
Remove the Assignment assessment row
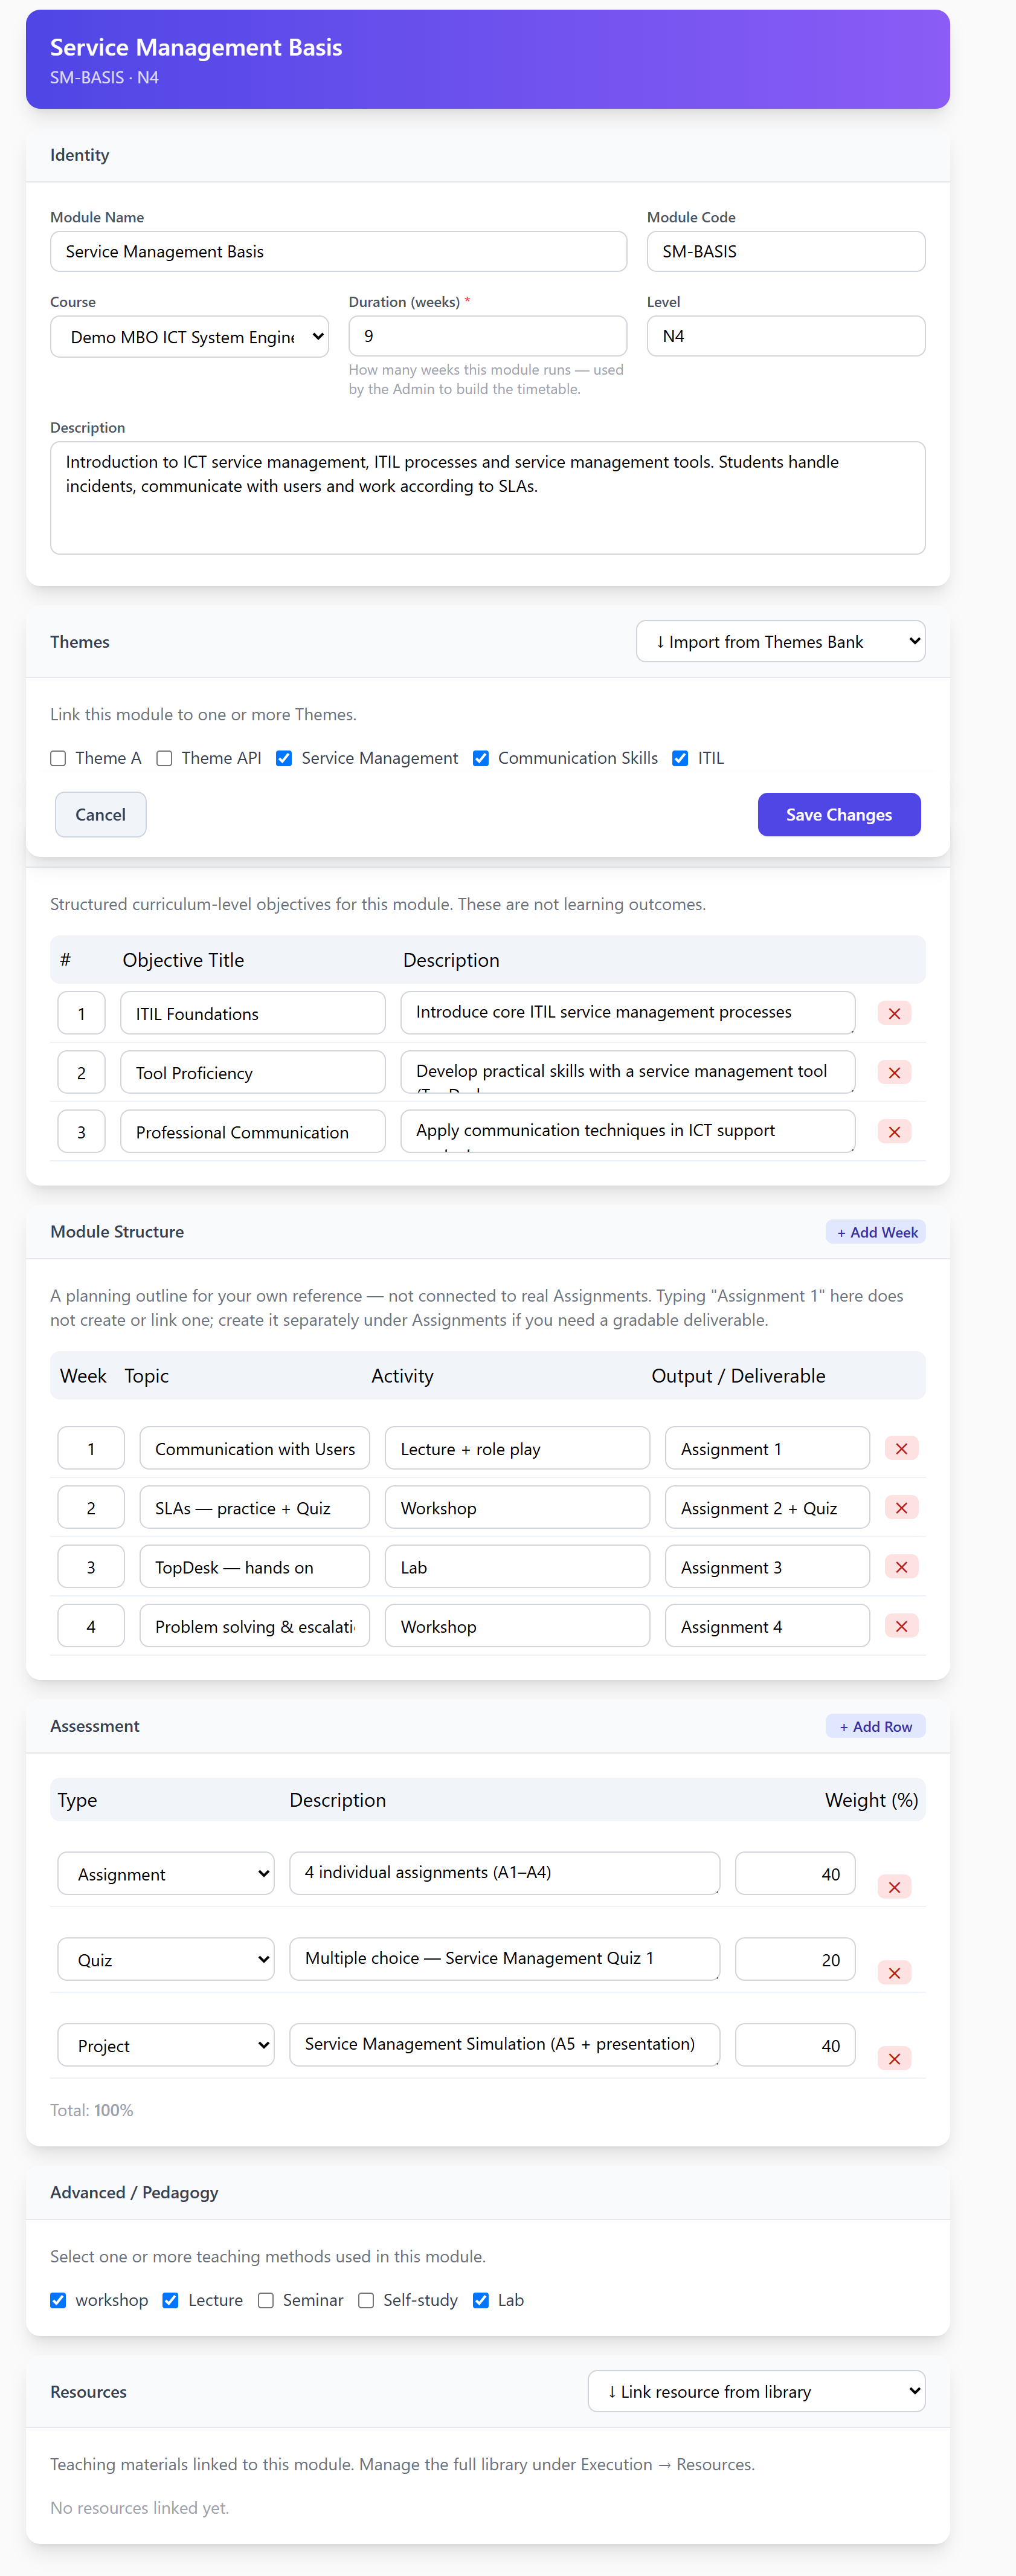(x=894, y=1886)
